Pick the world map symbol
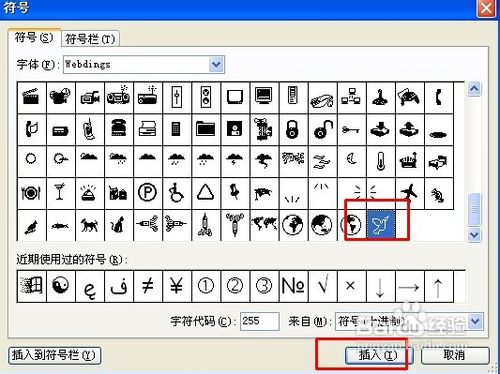The width and height of the screenshot is (500, 374). coord(264,225)
